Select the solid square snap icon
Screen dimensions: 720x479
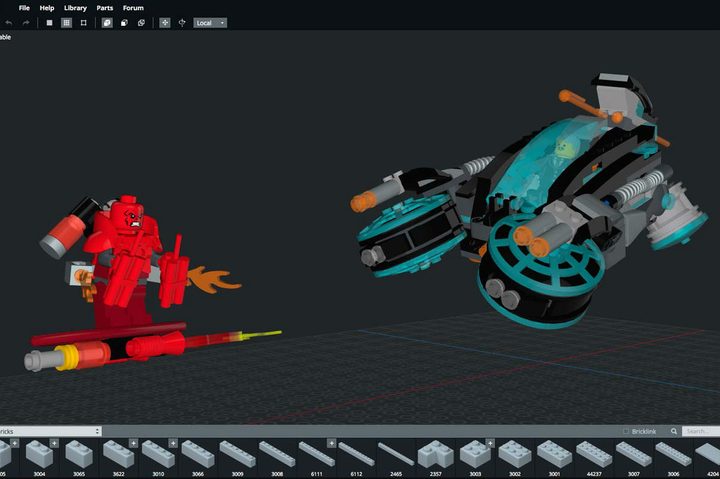(x=49, y=23)
